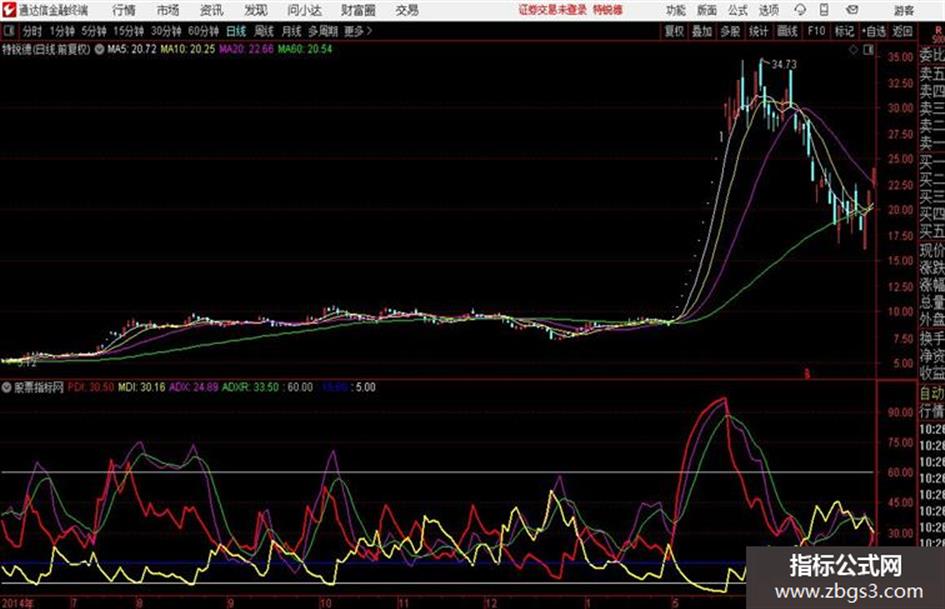The image size is (945, 609).
Task: Switch to the 30分钟 period tab
Action: tap(166, 31)
